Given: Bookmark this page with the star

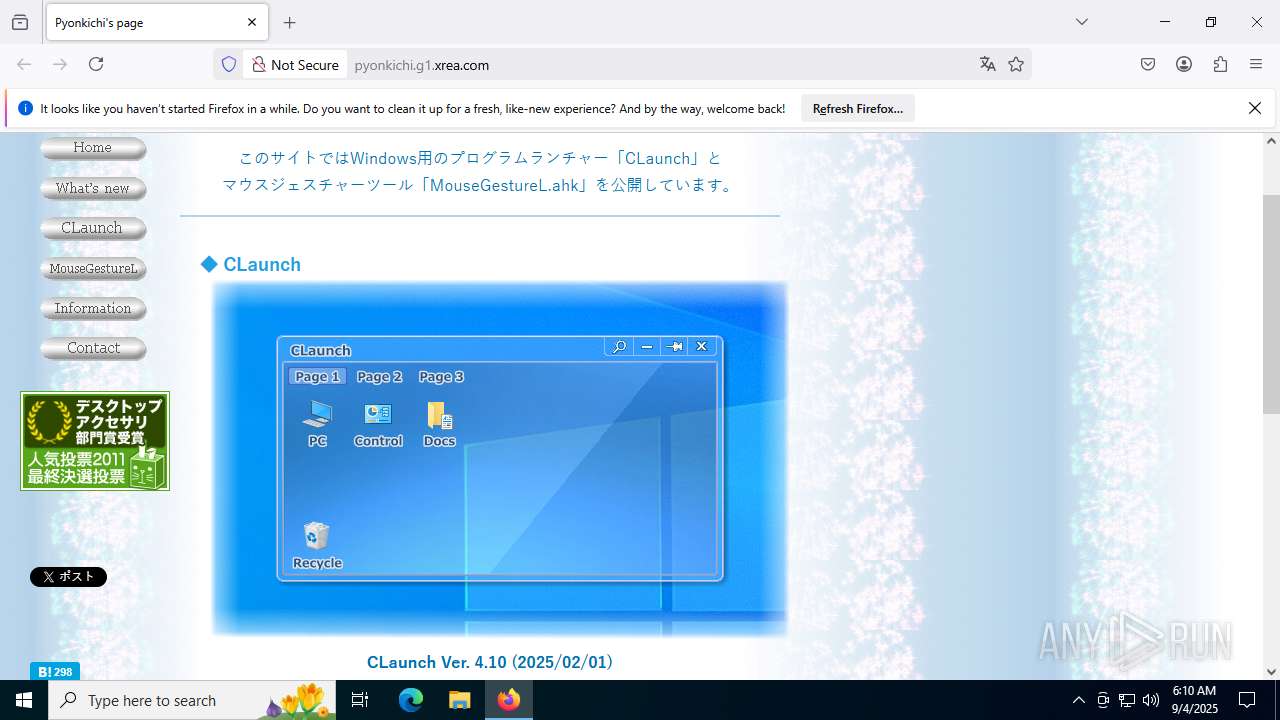Looking at the screenshot, I should tap(1016, 64).
